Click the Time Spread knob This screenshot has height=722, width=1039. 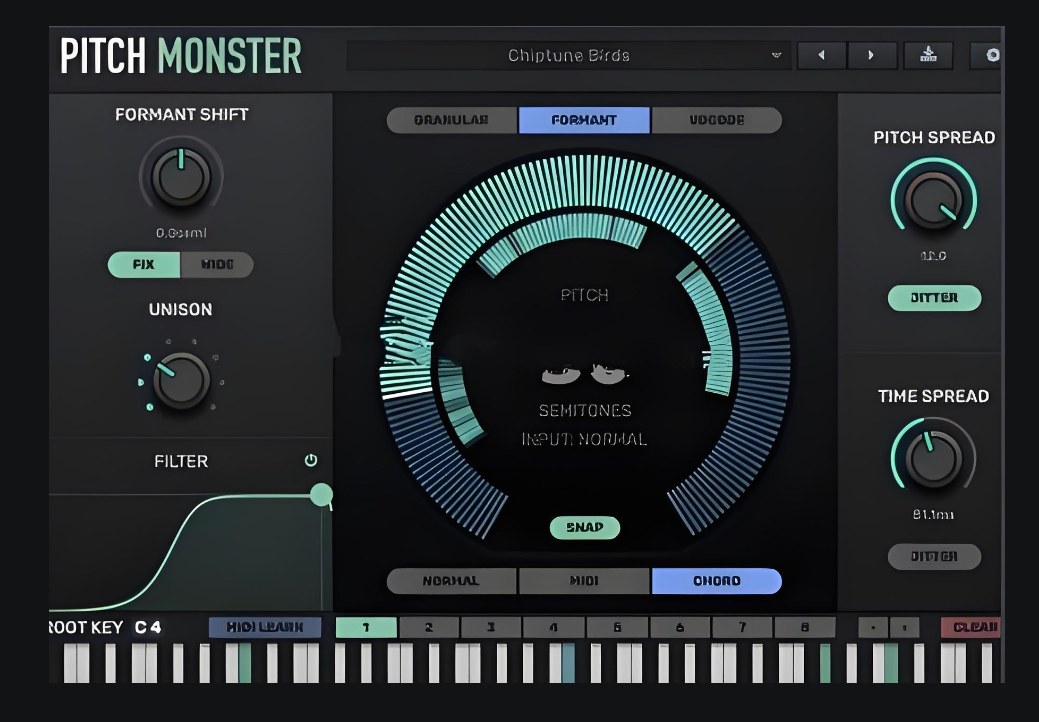(x=934, y=458)
